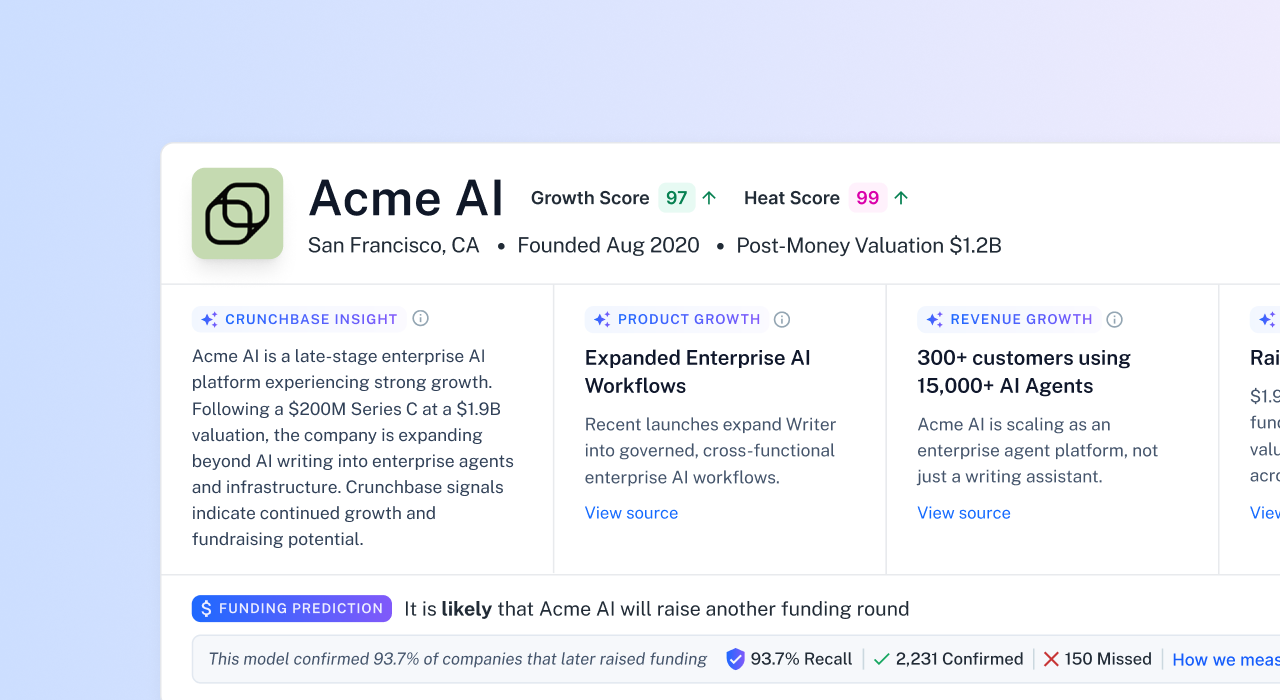
Task: Click the likely funding prediction sentence
Action: 657,609
